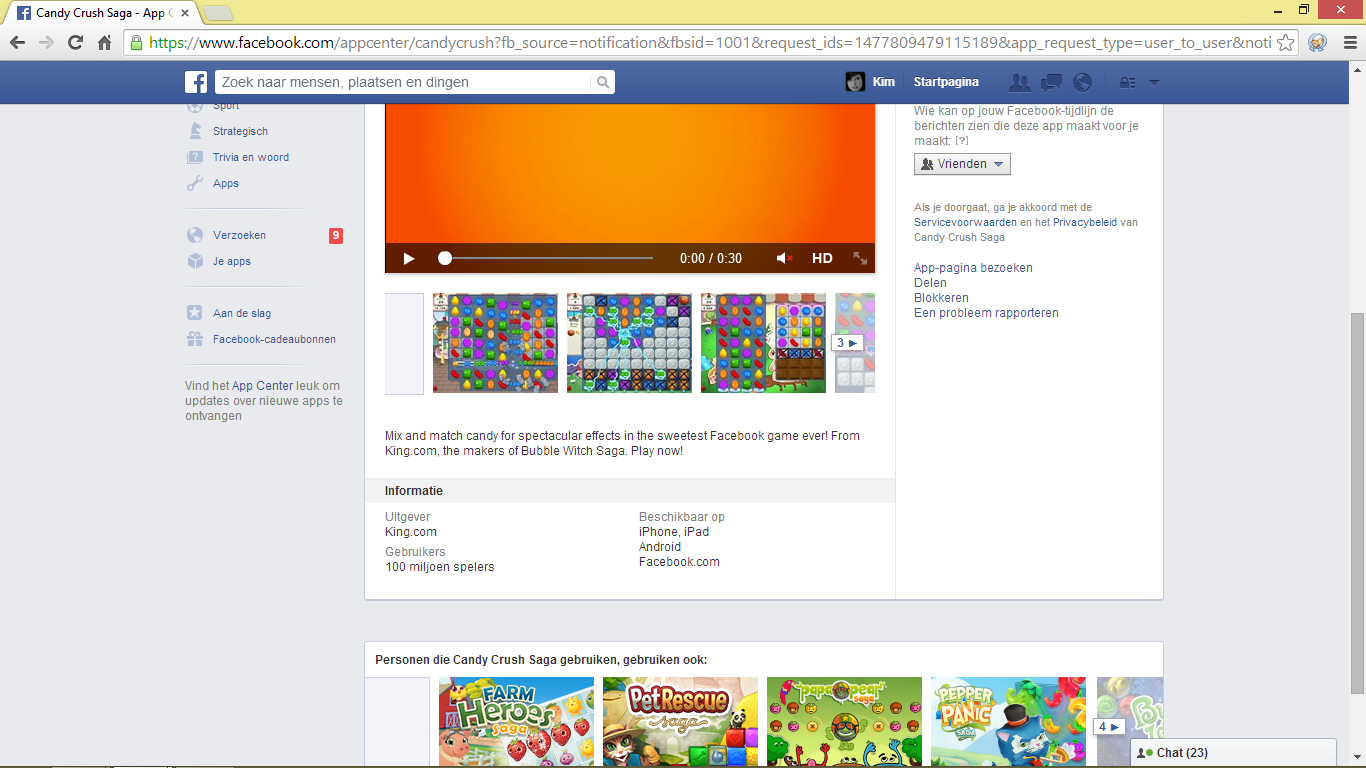
Task: Open Papa Pear Saga app tile
Action: [844, 722]
